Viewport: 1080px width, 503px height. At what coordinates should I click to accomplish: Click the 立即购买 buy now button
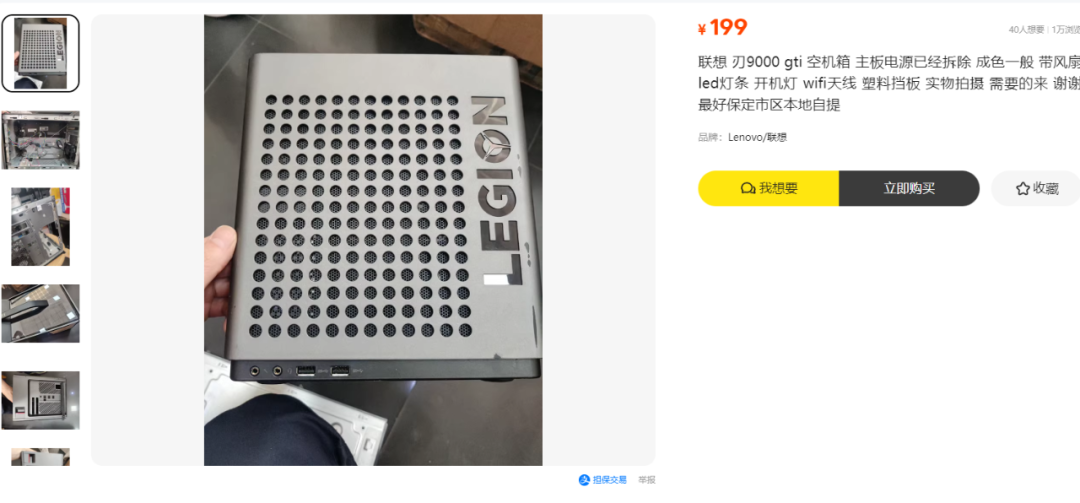point(909,188)
